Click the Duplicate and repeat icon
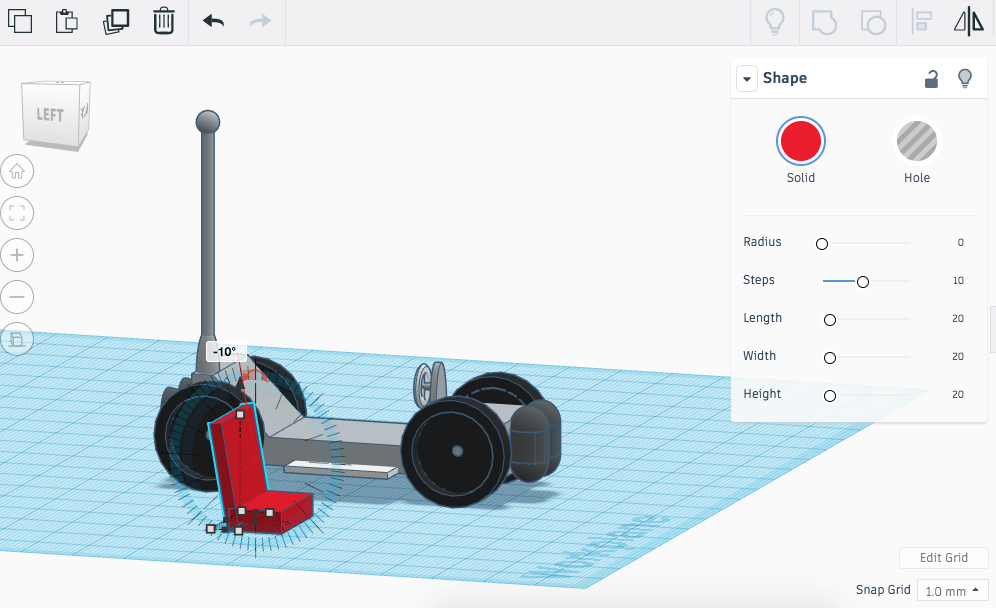Viewport: 996px width, 608px height. click(x=116, y=21)
